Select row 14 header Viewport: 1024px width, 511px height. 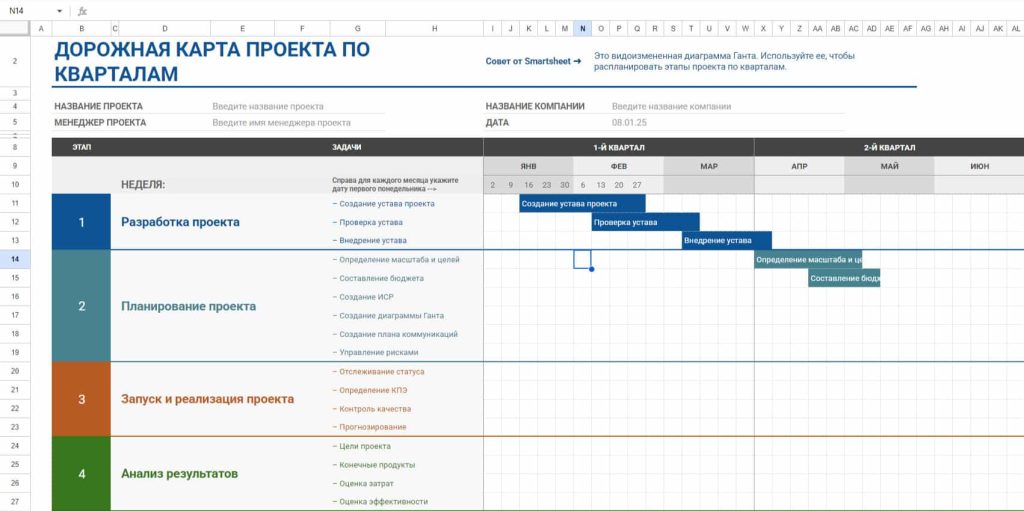click(15, 259)
